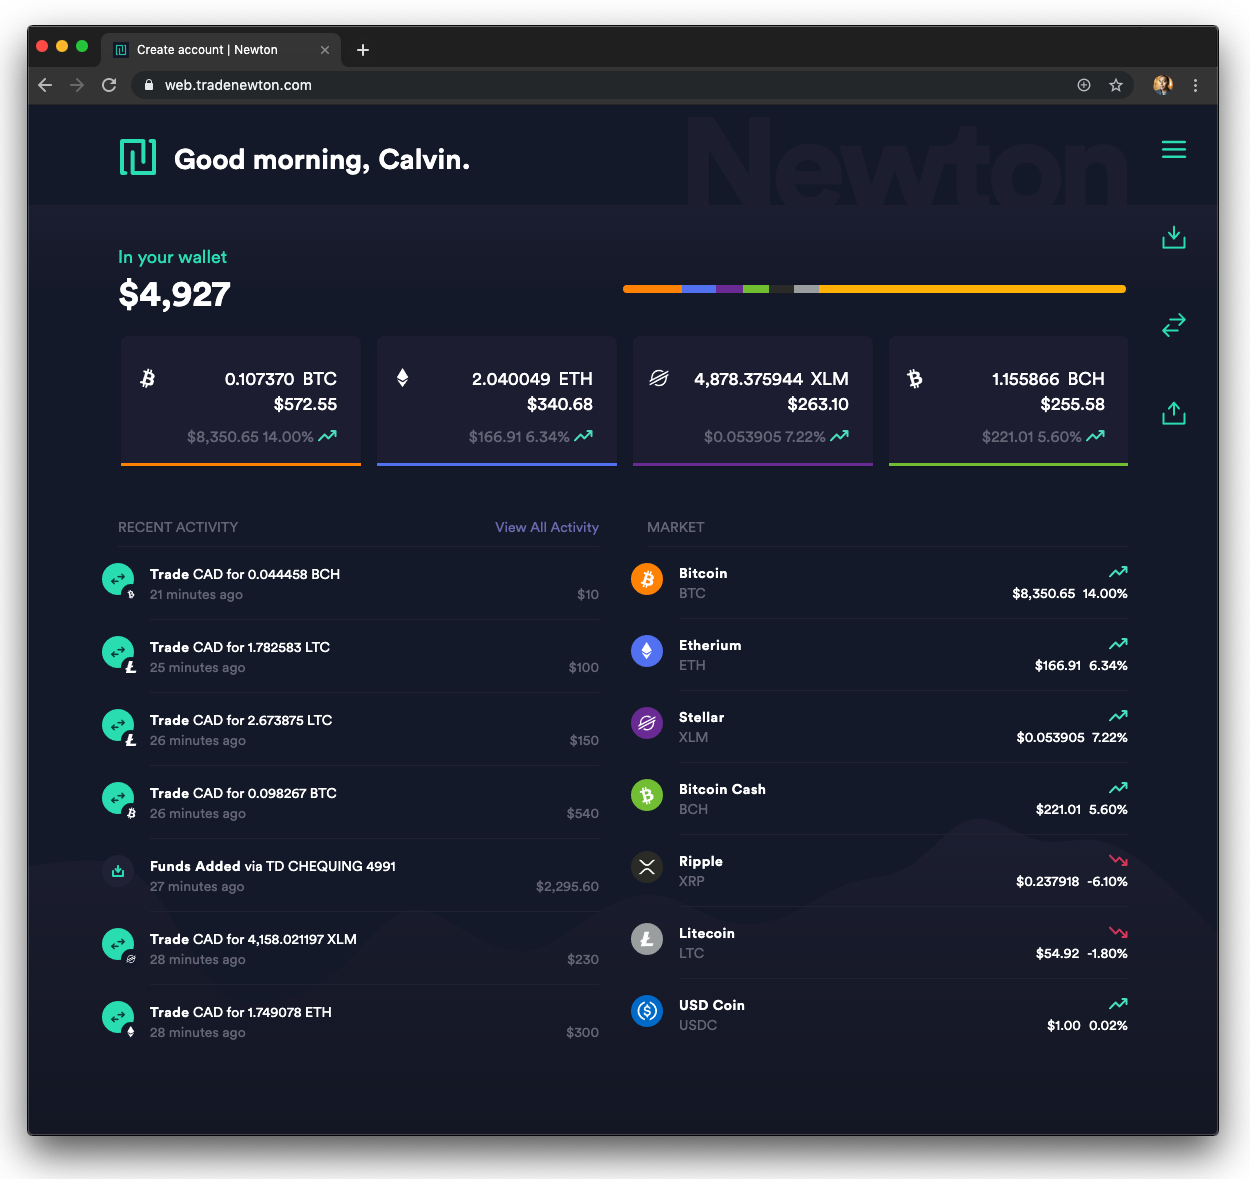
Task: Open the View All Activity link
Action: pos(547,527)
